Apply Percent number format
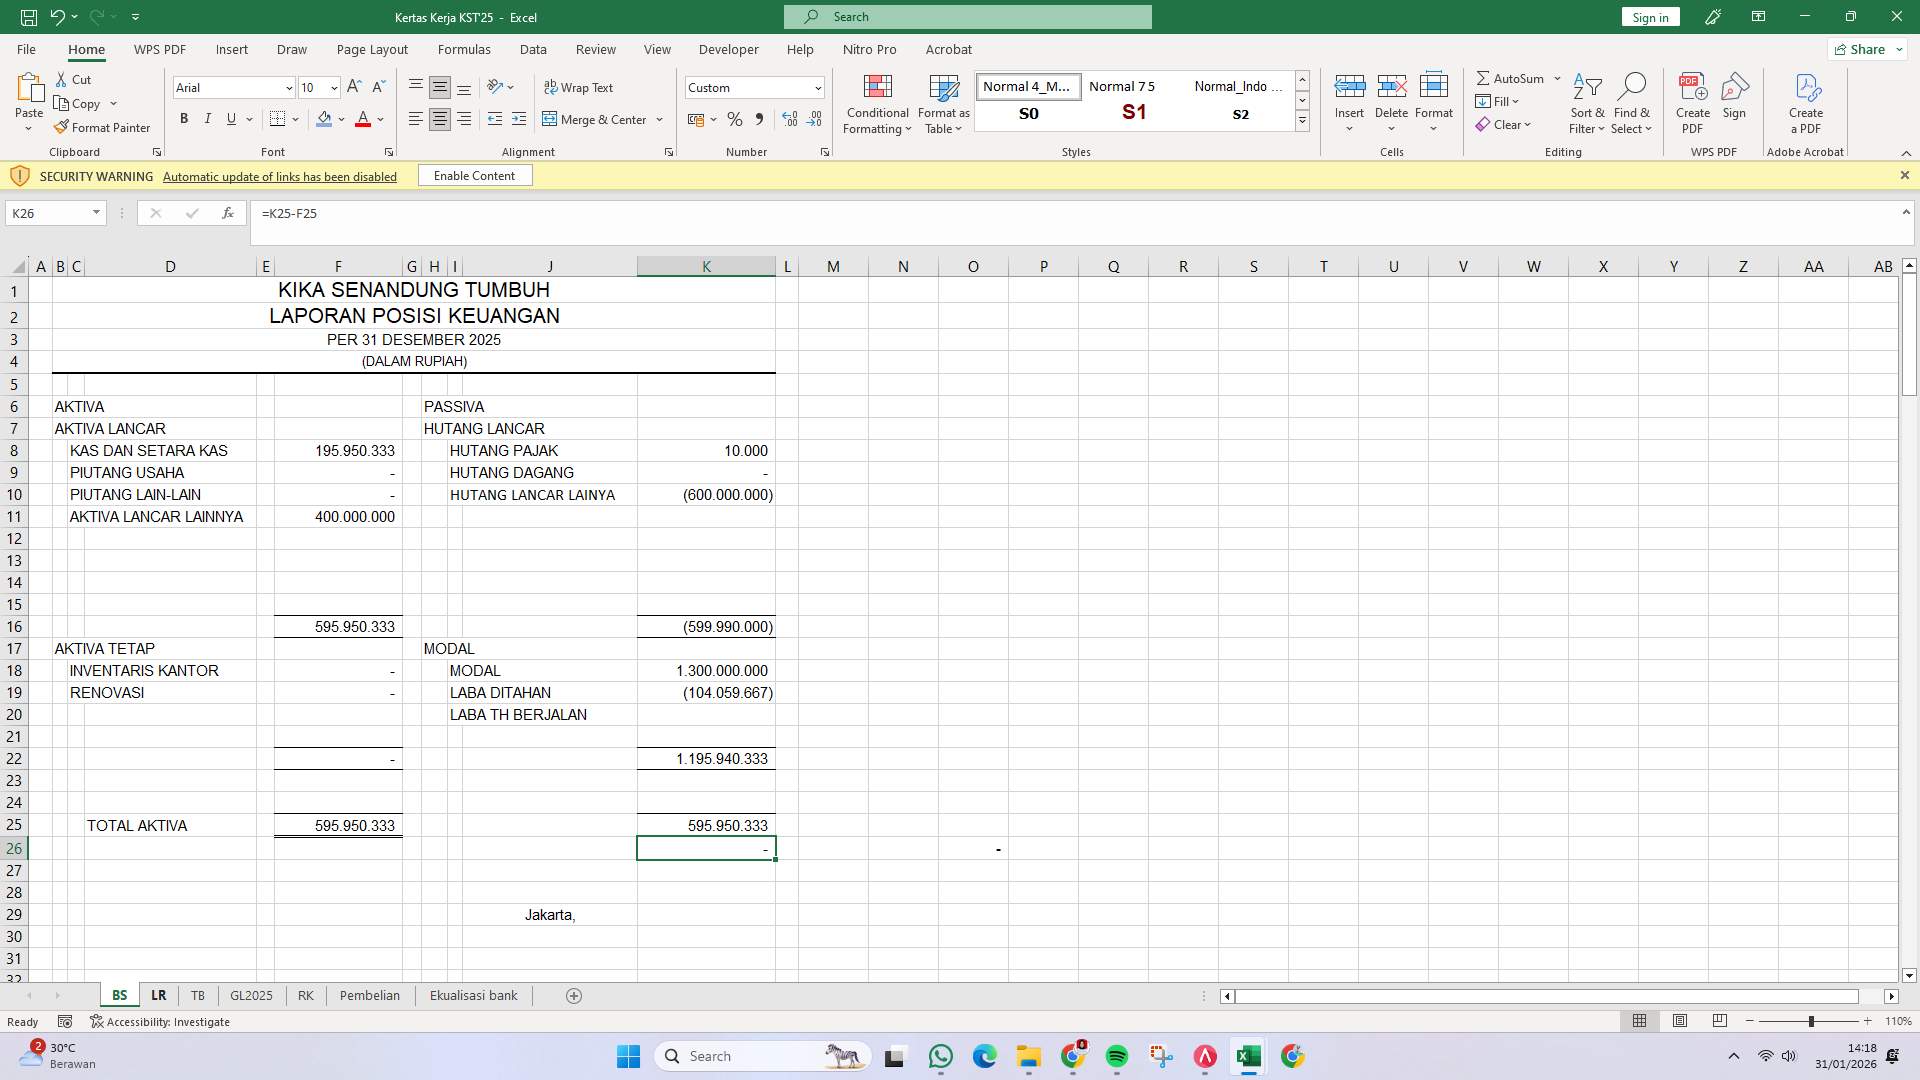Viewport: 1920px width, 1080px height. 735,119
